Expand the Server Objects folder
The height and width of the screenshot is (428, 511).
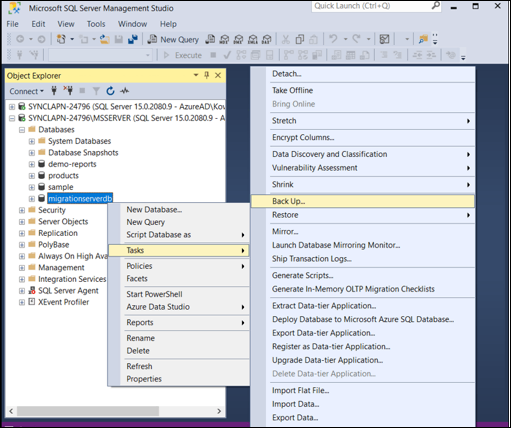(x=22, y=222)
